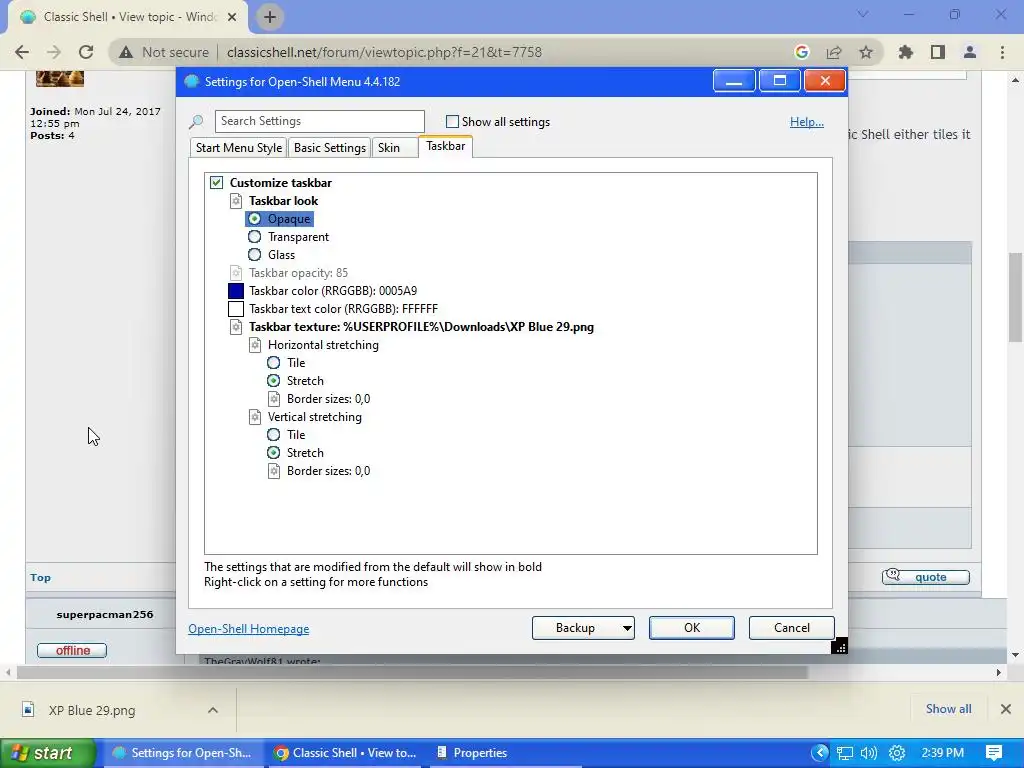Open the network tray icon
Viewport: 1024px width, 768px height.
(845, 753)
